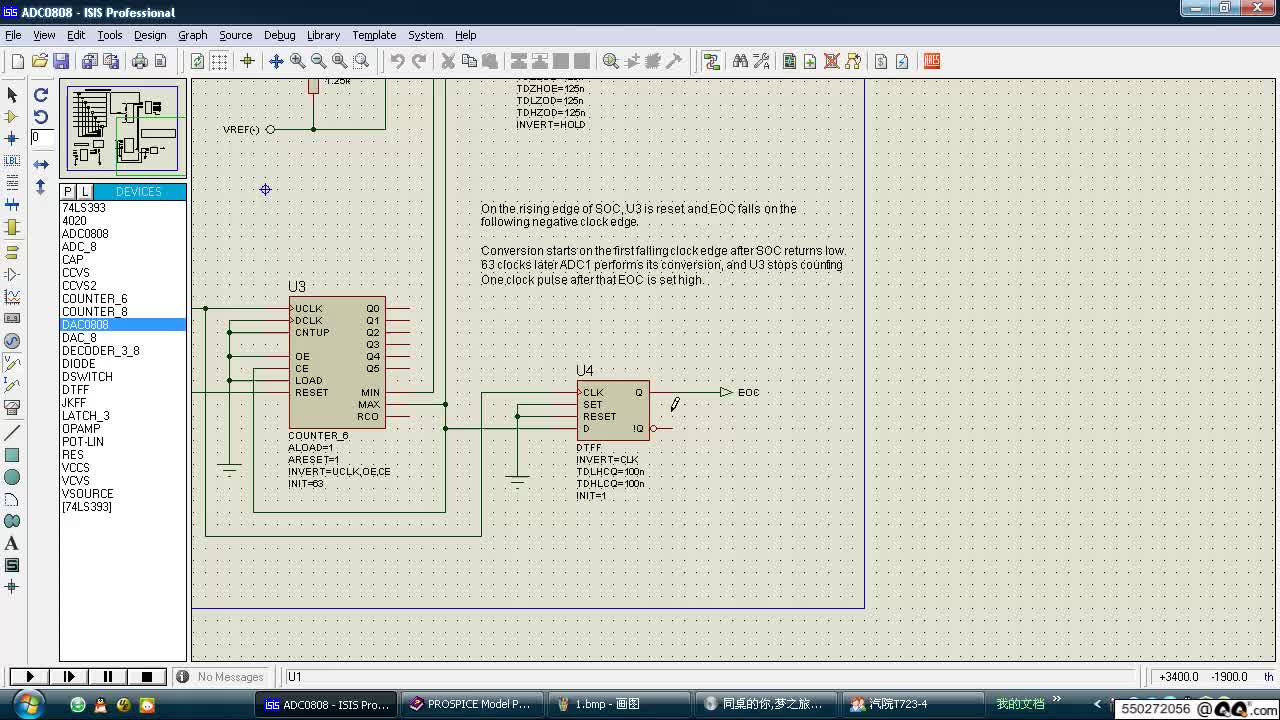This screenshot has width=1280, height=720.
Task: Open the File menu
Action: pos(13,35)
